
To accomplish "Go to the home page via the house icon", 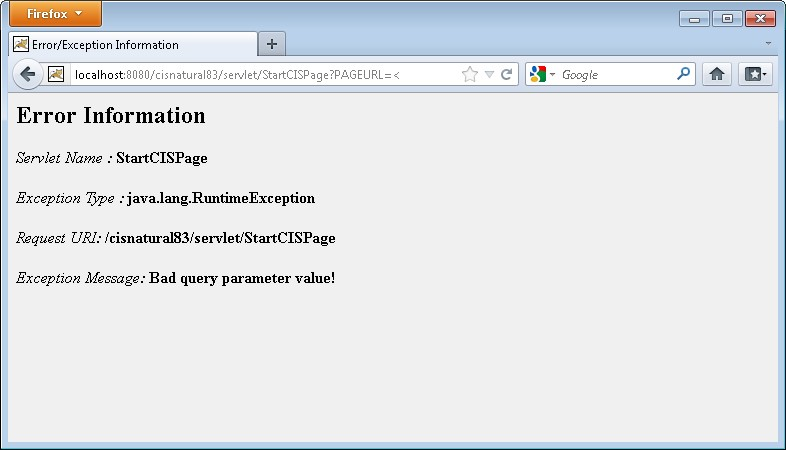I will coord(717,74).
